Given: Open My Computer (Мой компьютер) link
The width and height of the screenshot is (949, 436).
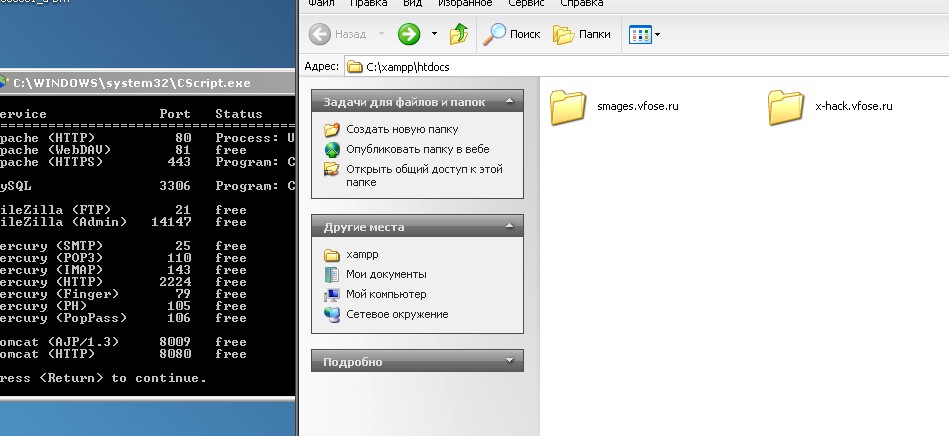Looking at the screenshot, I should pyautogui.click(x=386, y=294).
